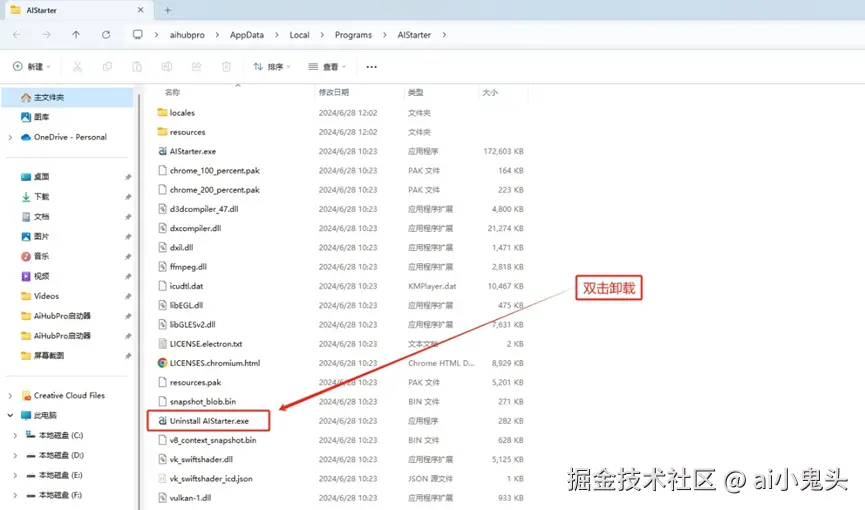Sort by 类型 (Type) column header
This screenshot has width=865, height=510.
click(415, 92)
